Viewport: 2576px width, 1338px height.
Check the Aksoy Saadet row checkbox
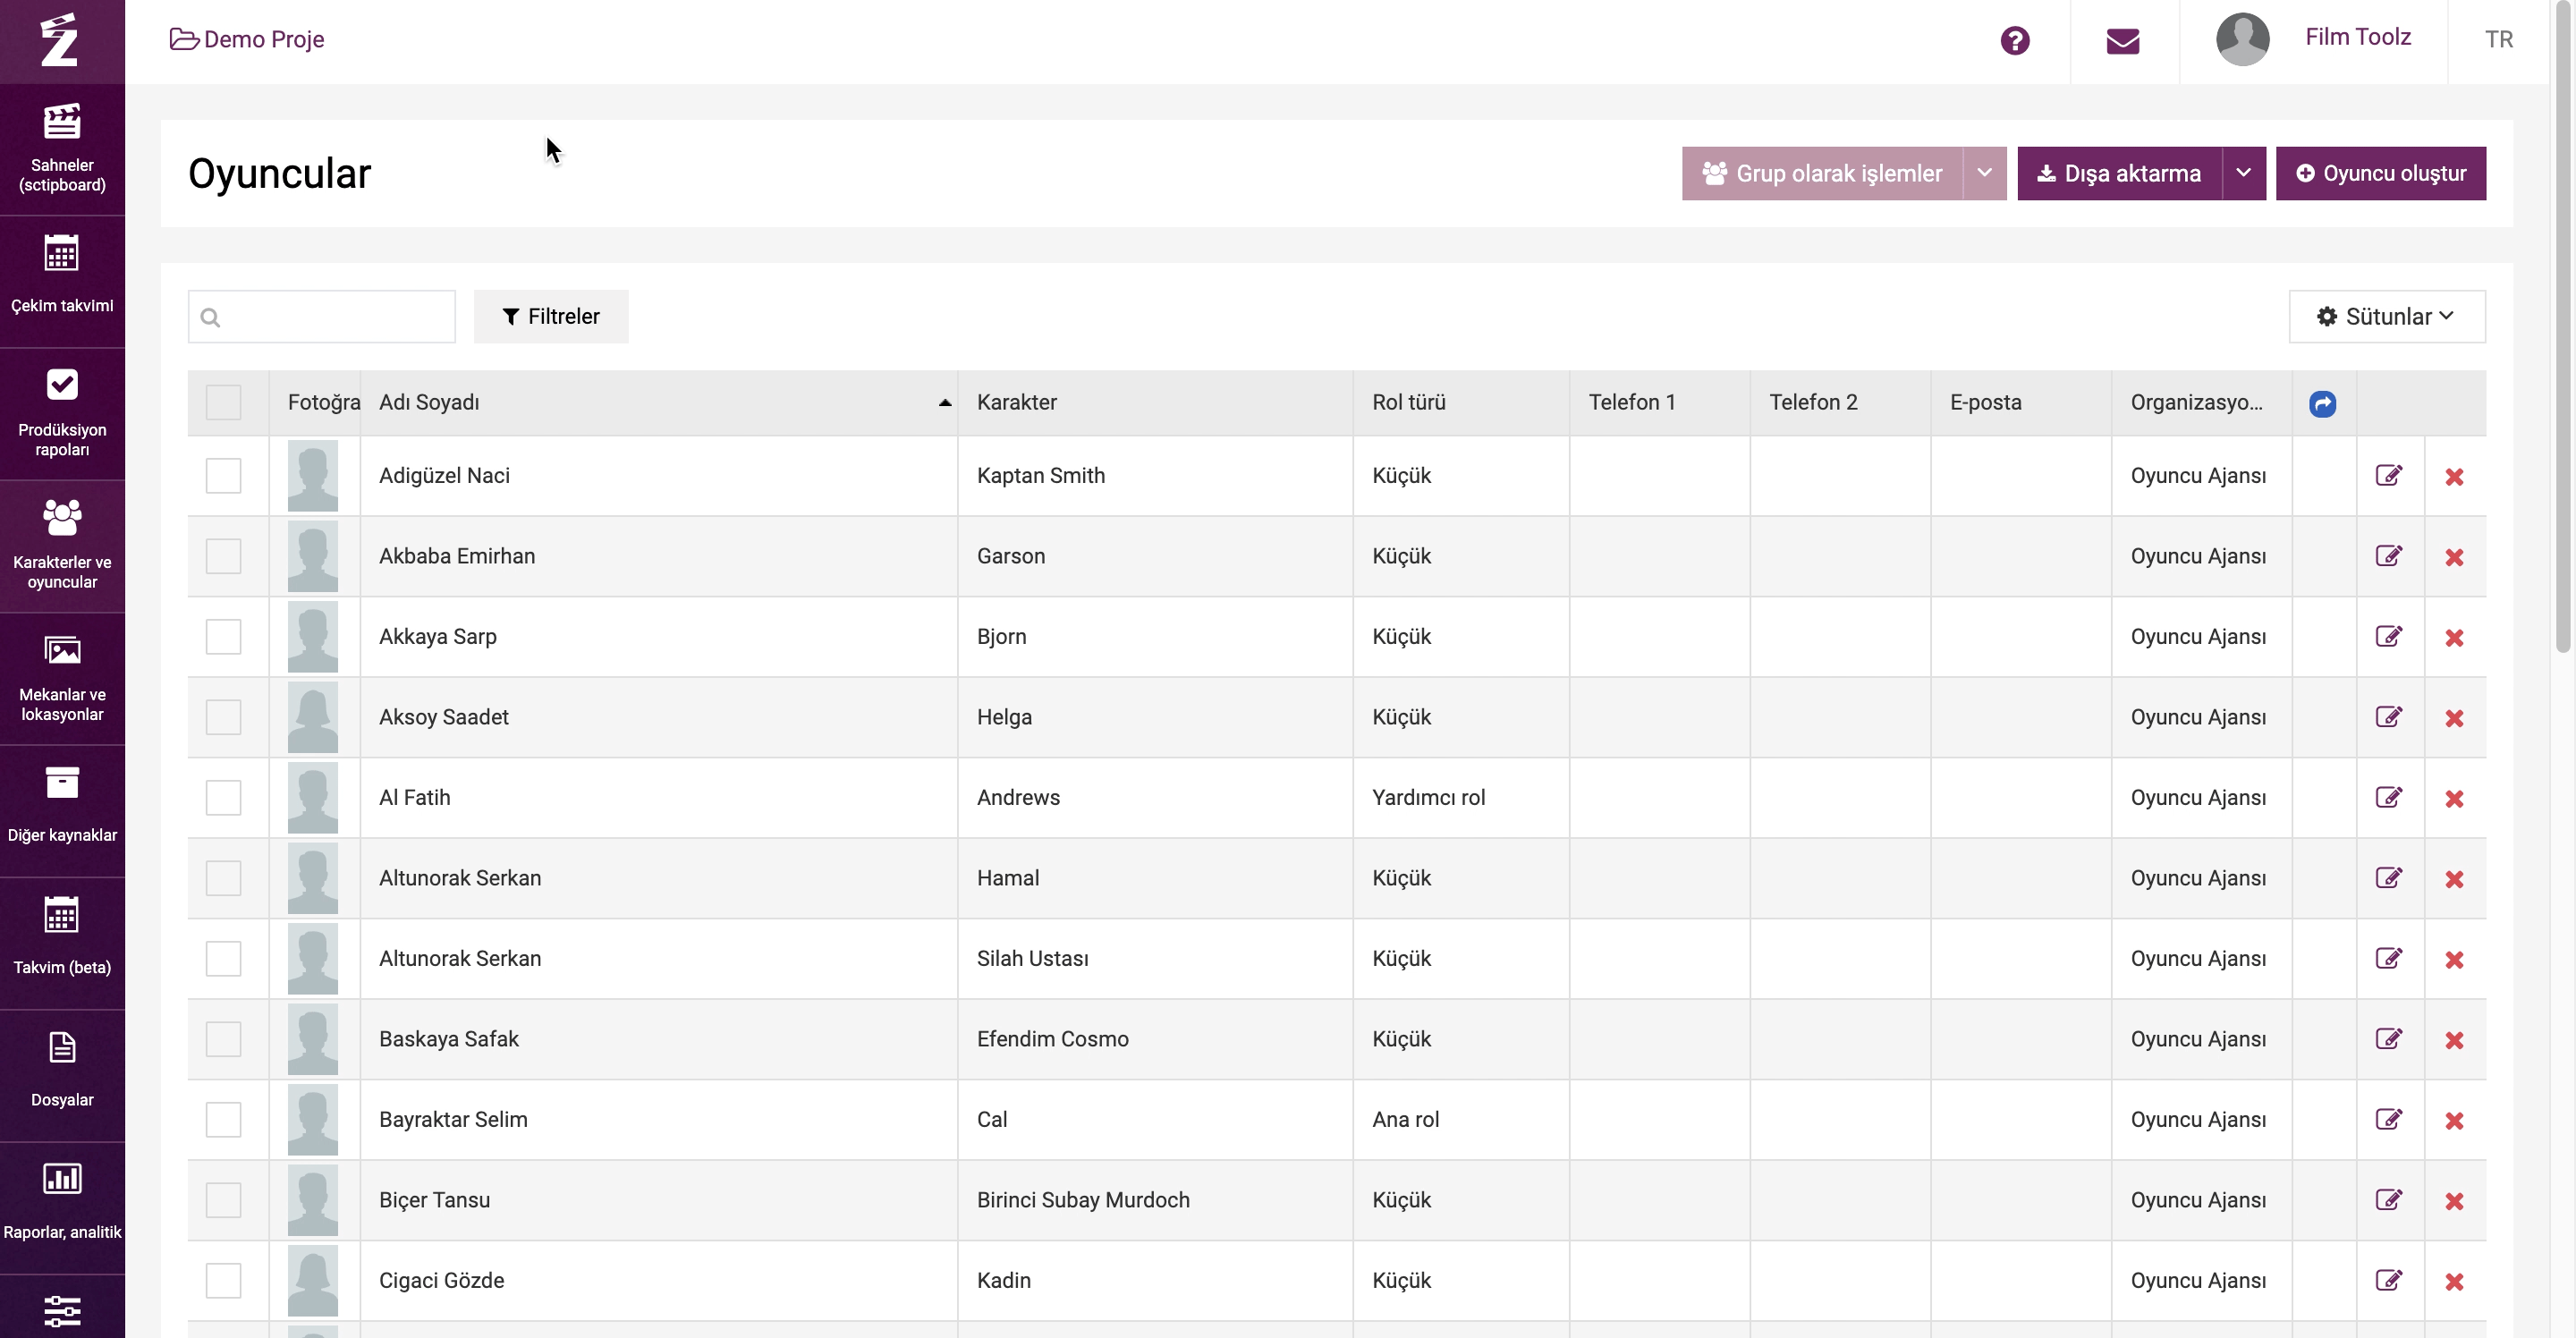pos(223,717)
